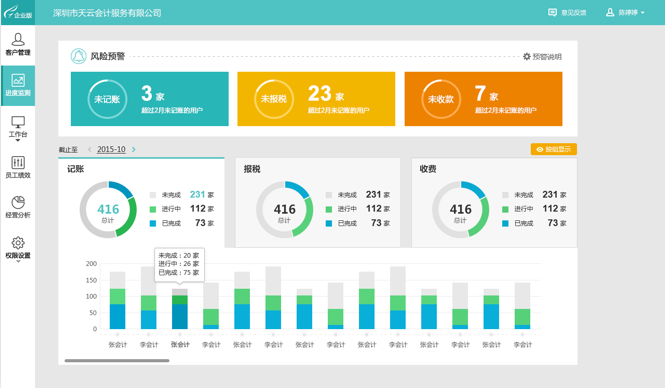665x388 pixels.
Task: Expand the arrow below 权限设置
Action: pyautogui.click(x=18, y=262)
